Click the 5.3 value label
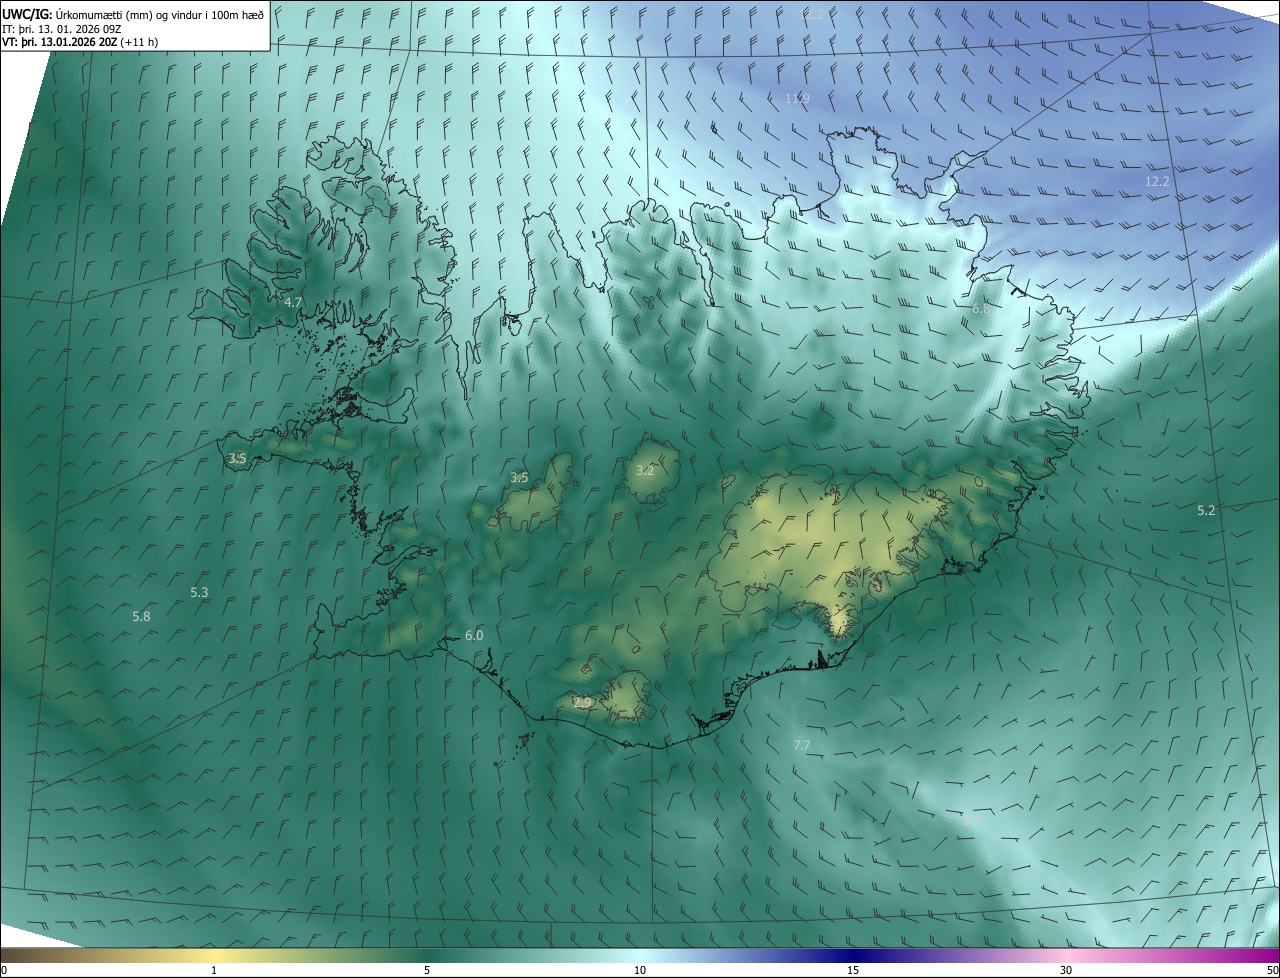 [199, 593]
